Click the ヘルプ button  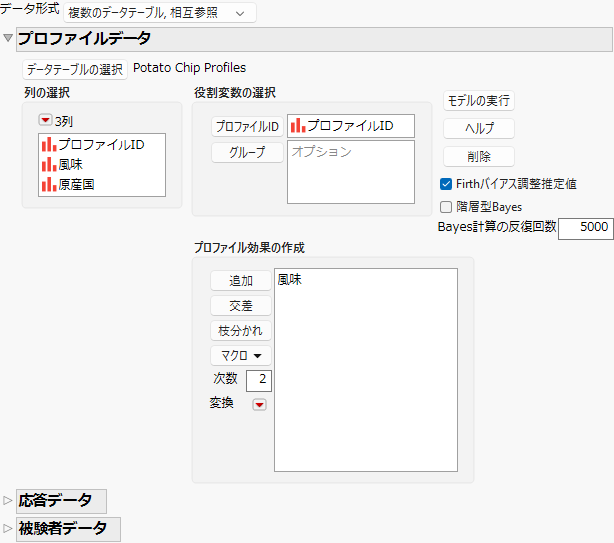pos(479,128)
